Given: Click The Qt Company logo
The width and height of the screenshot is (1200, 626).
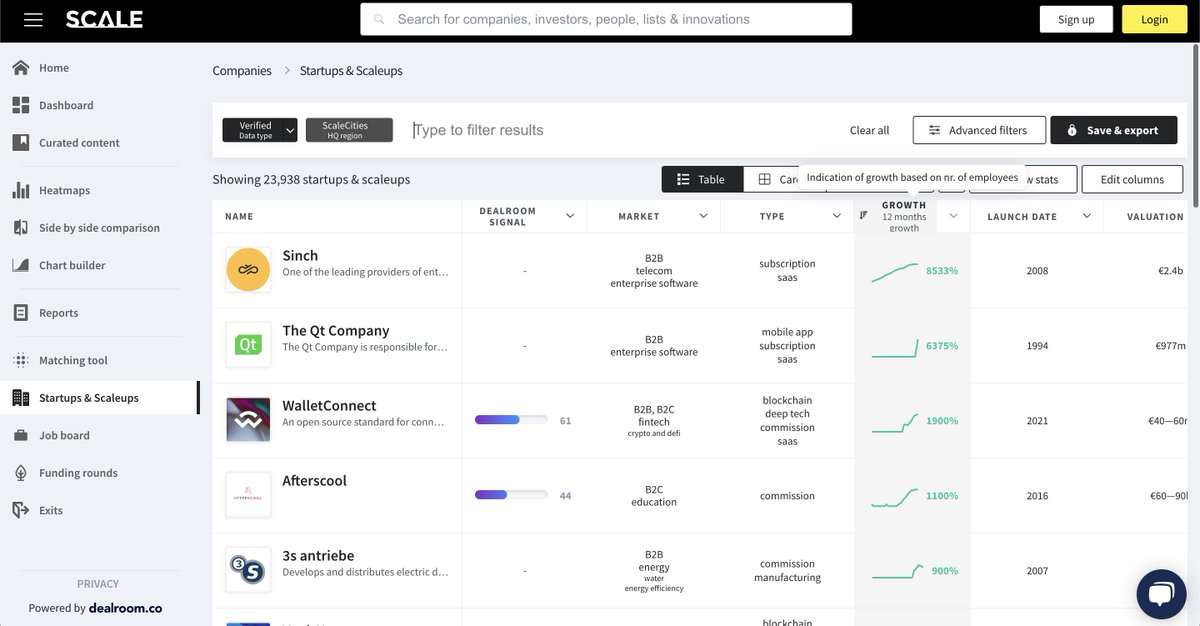Looking at the screenshot, I should [248, 345].
